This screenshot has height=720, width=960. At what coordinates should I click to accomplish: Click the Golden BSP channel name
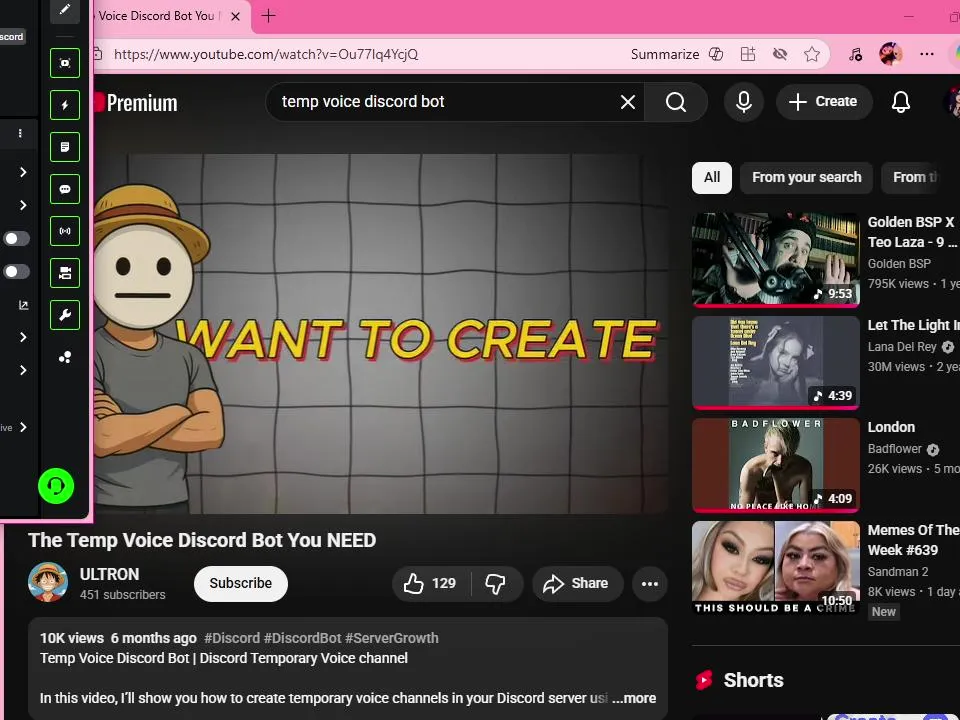point(899,264)
